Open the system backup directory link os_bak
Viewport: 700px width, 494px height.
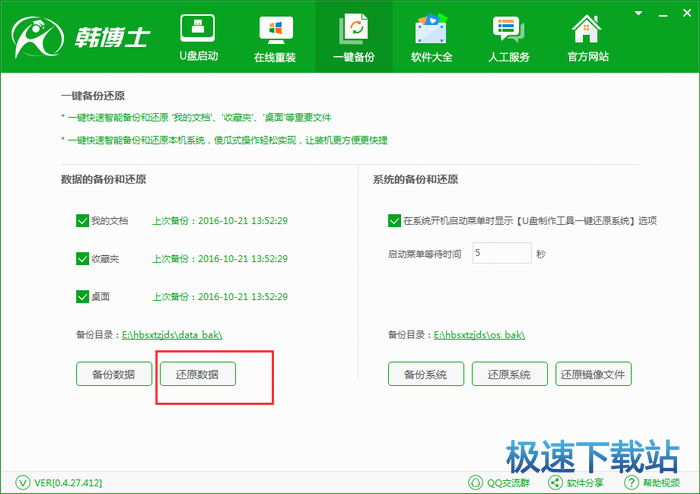479,335
